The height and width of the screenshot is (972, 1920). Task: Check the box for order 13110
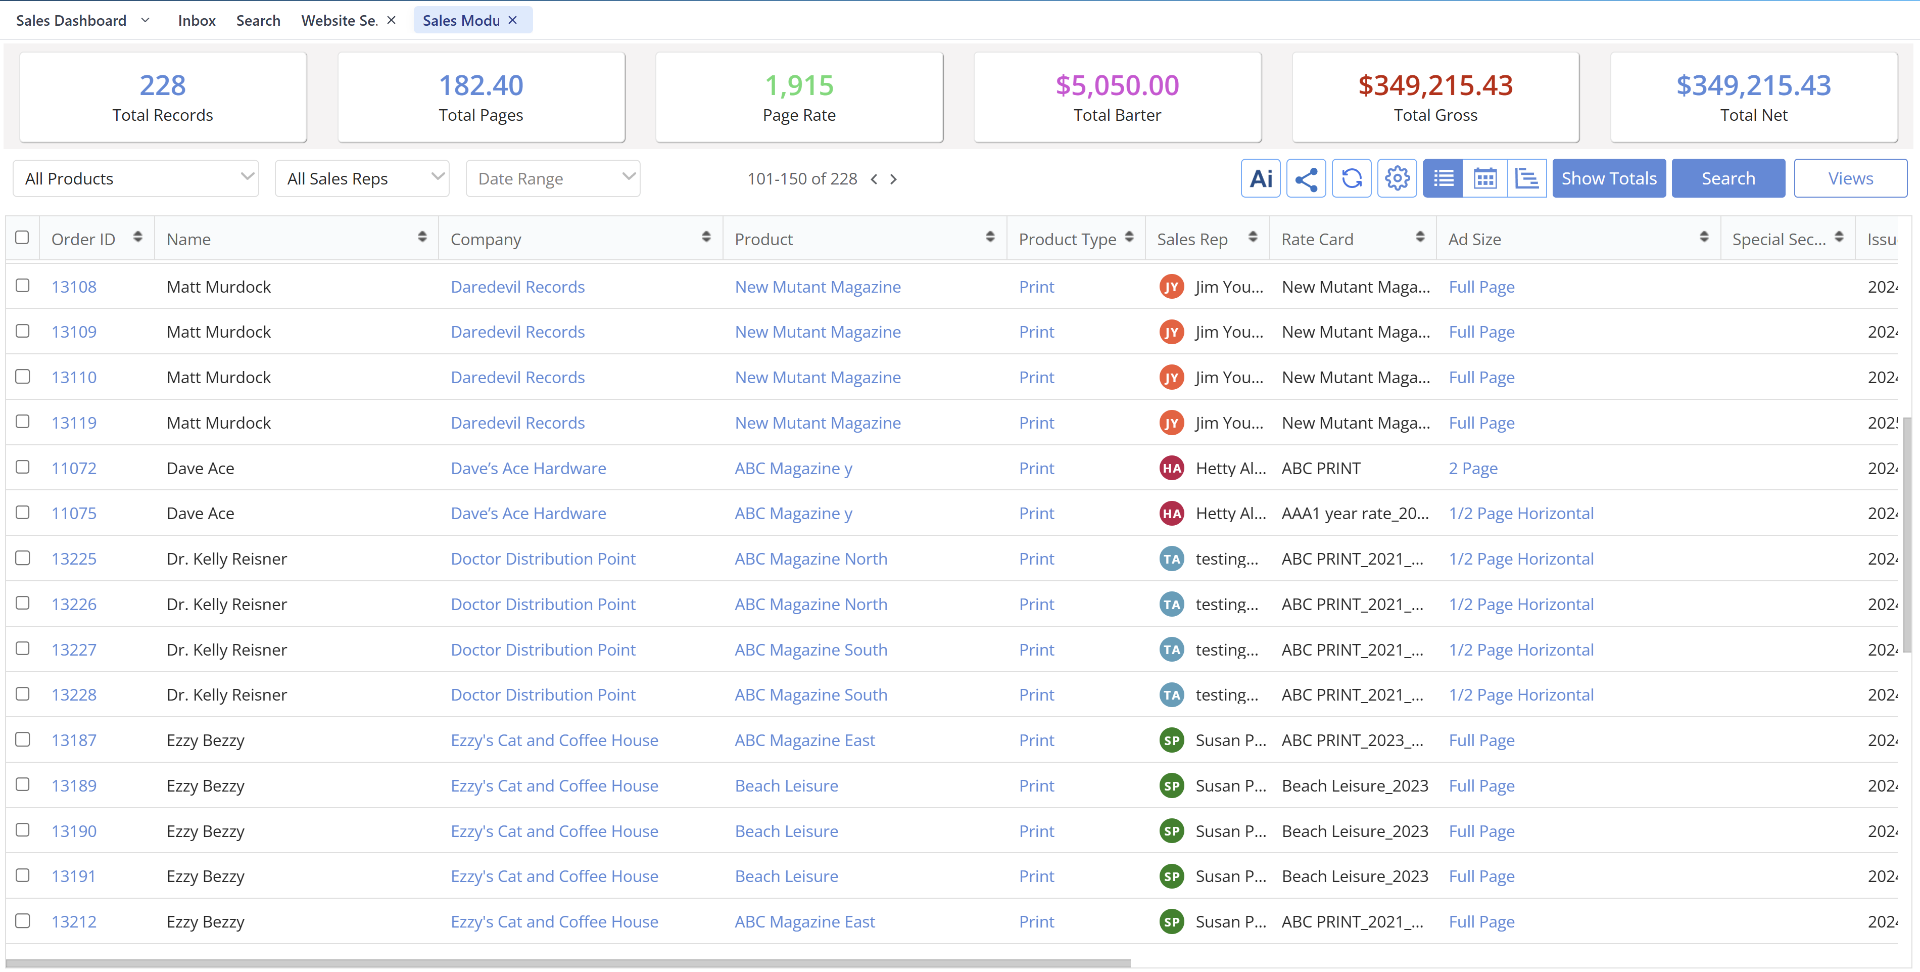(x=22, y=376)
